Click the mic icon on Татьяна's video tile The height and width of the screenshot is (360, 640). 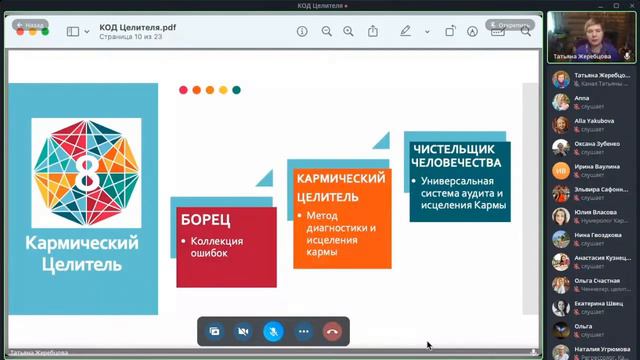627,55
